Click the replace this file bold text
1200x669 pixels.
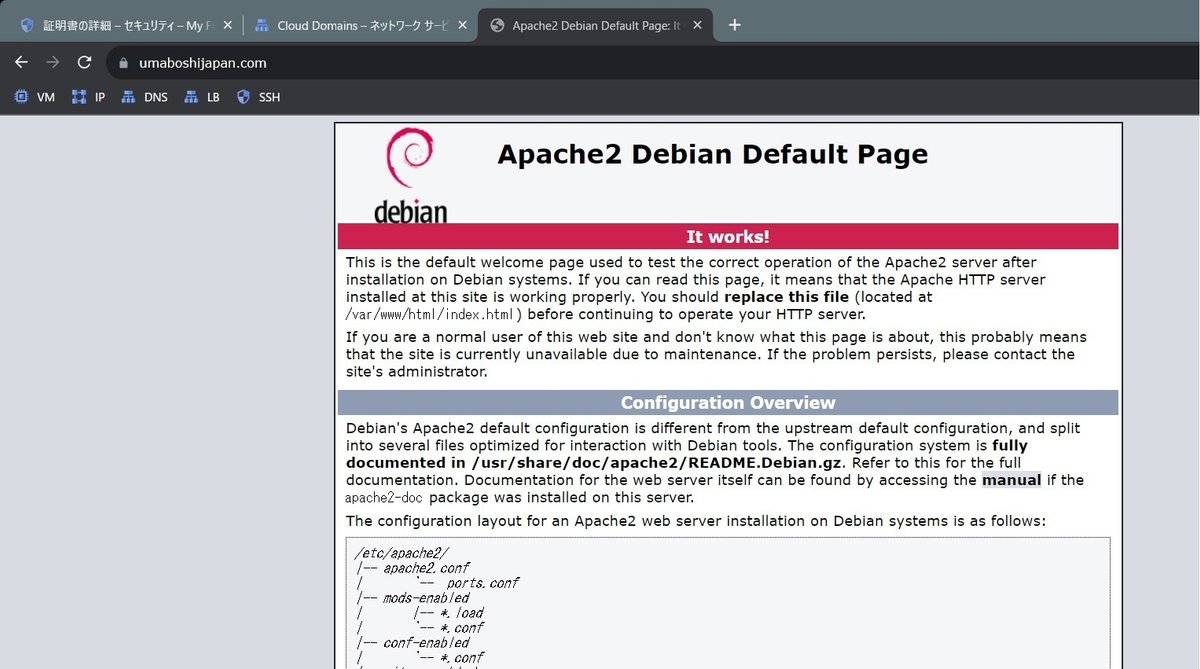(786, 297)
